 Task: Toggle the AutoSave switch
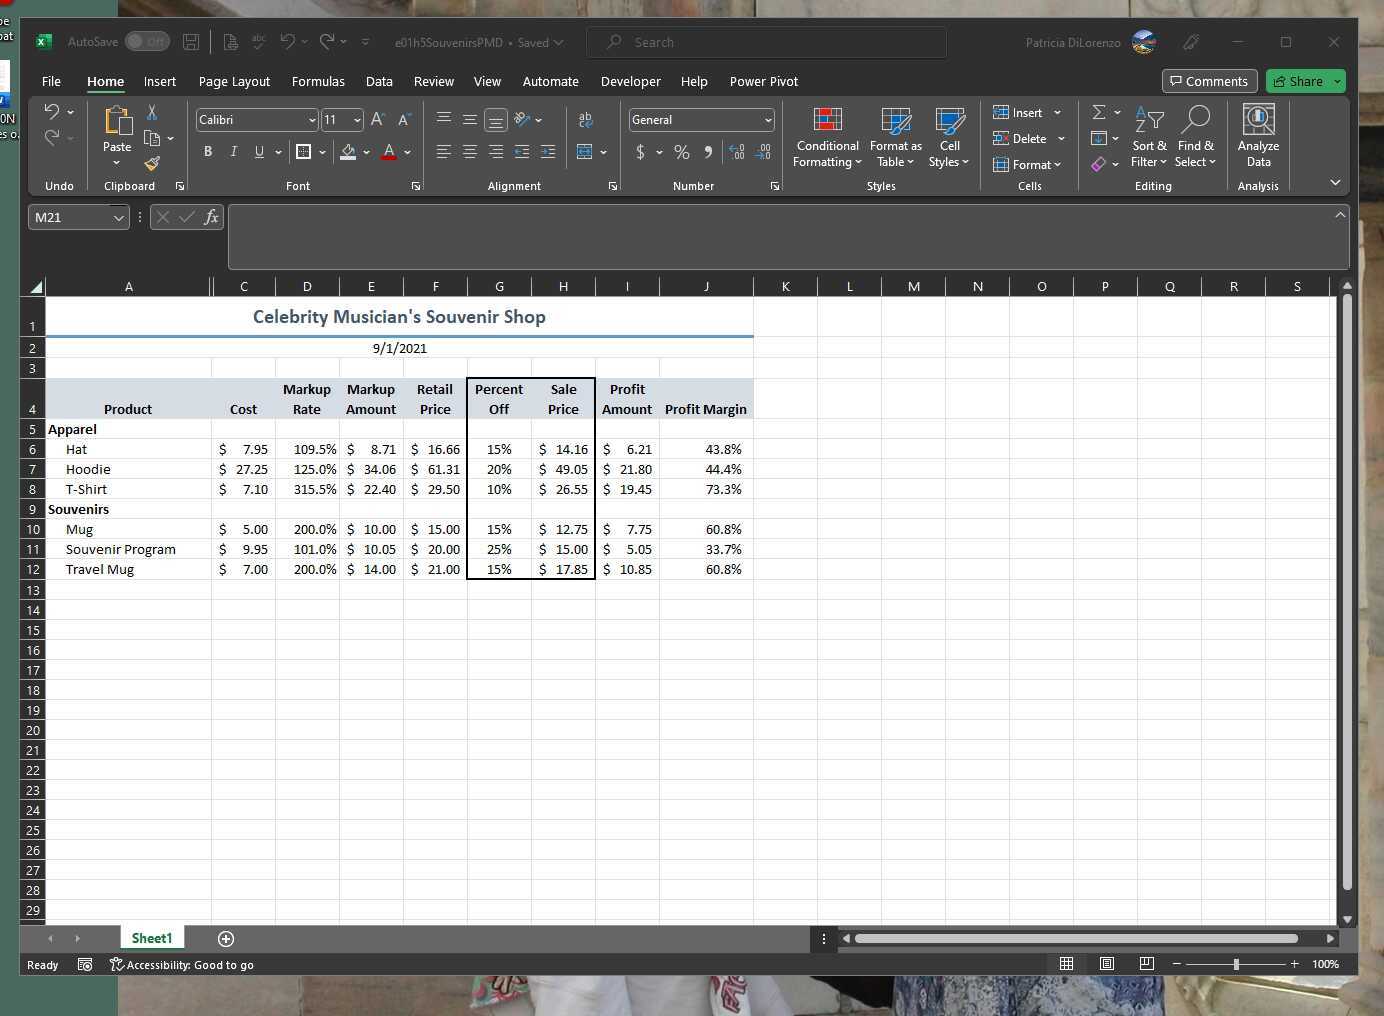pos(147,42)
